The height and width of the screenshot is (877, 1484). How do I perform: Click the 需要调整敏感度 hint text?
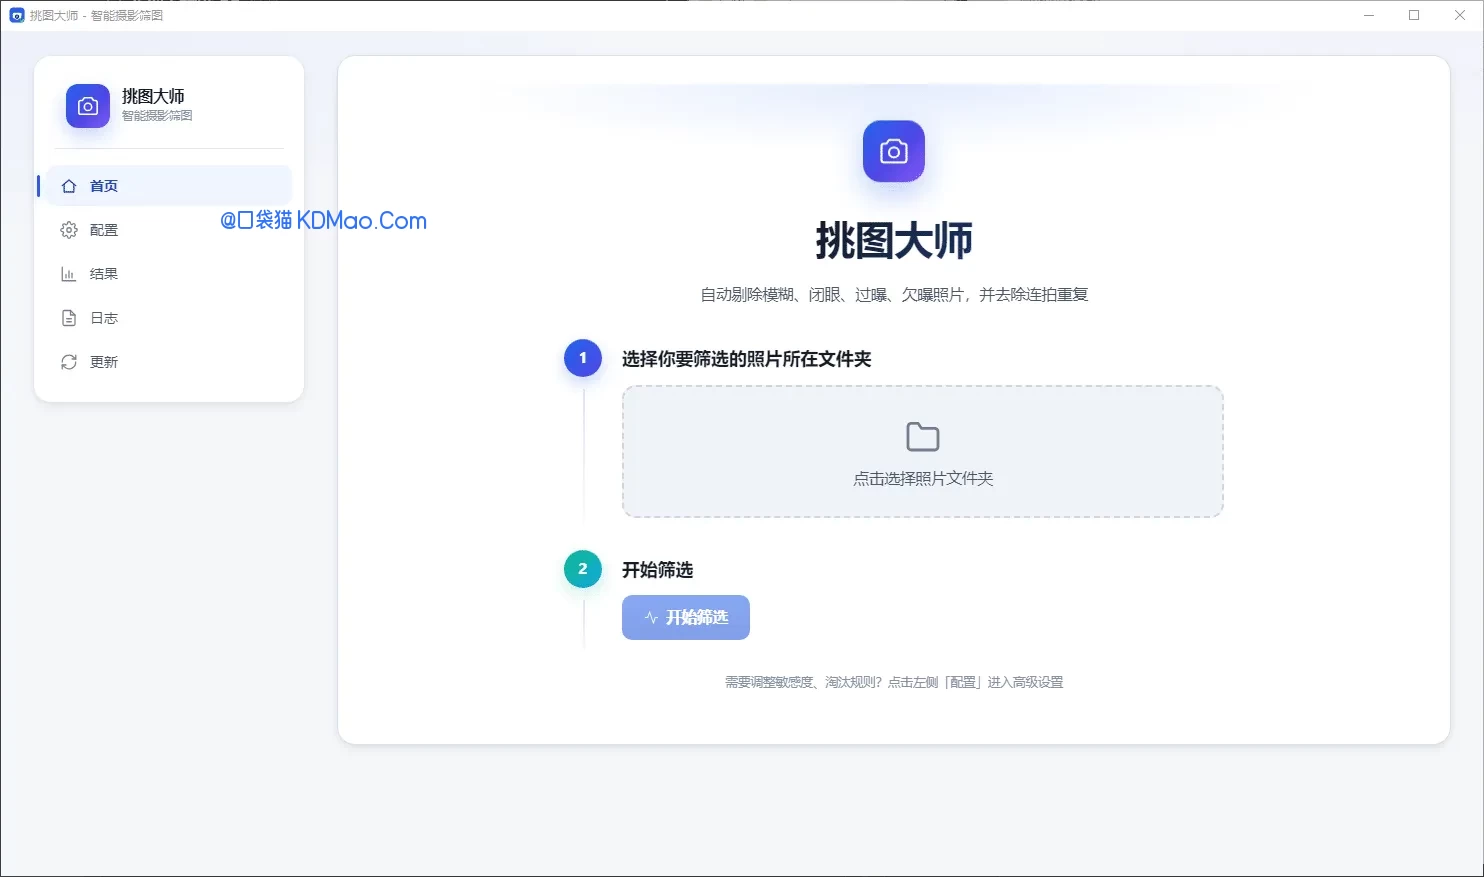point(894,682)
